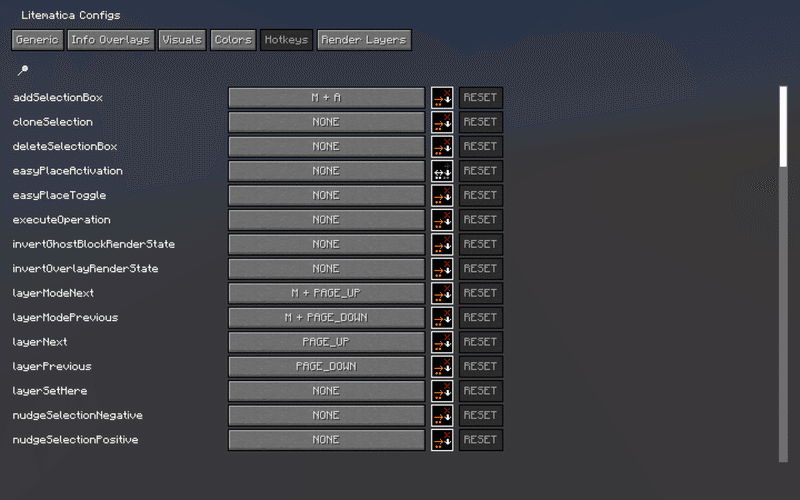The height and width of the screenshot is (500, 800).
Task: Open keybind settings icon for addSelectionBox
Action: pyautogui.click(x=442, y=97)
